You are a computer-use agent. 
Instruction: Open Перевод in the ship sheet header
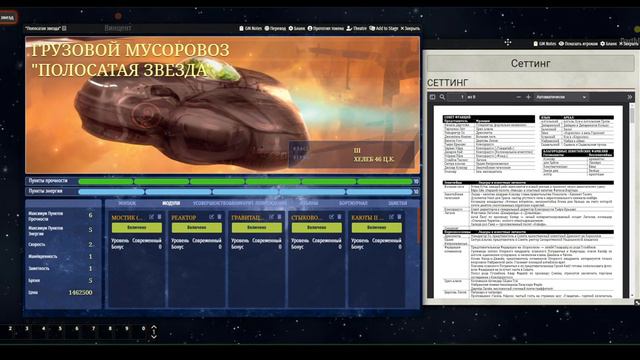click(x=276, y=28)
